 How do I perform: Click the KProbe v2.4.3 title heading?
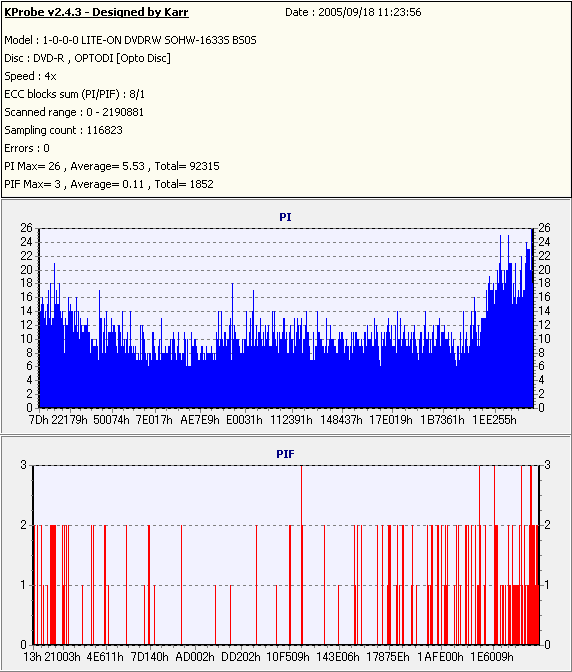(96, 12)
